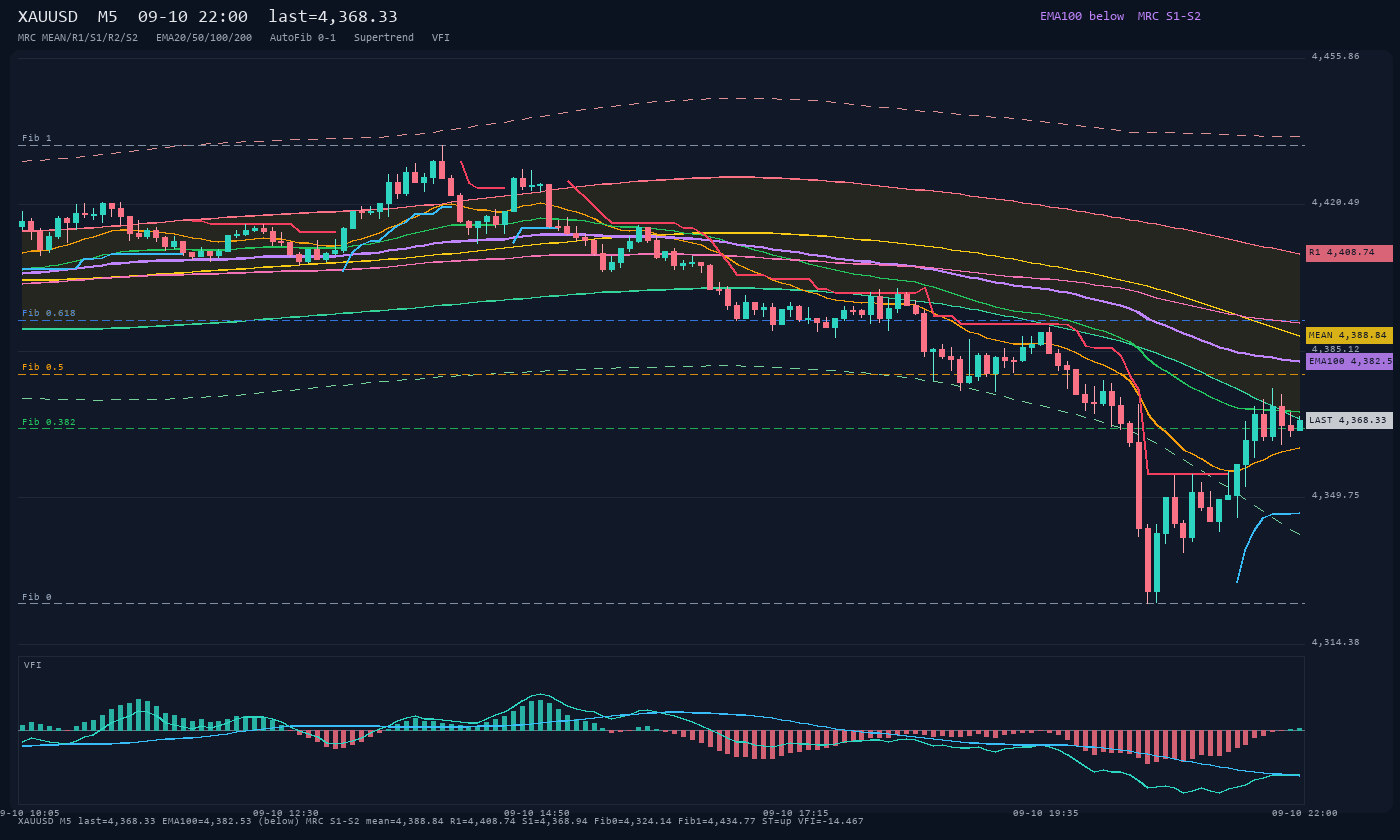
Task: Select the 'MRC MEAN/R1/S1/R2/S2' legend entry
Action: tap(78, 37)
